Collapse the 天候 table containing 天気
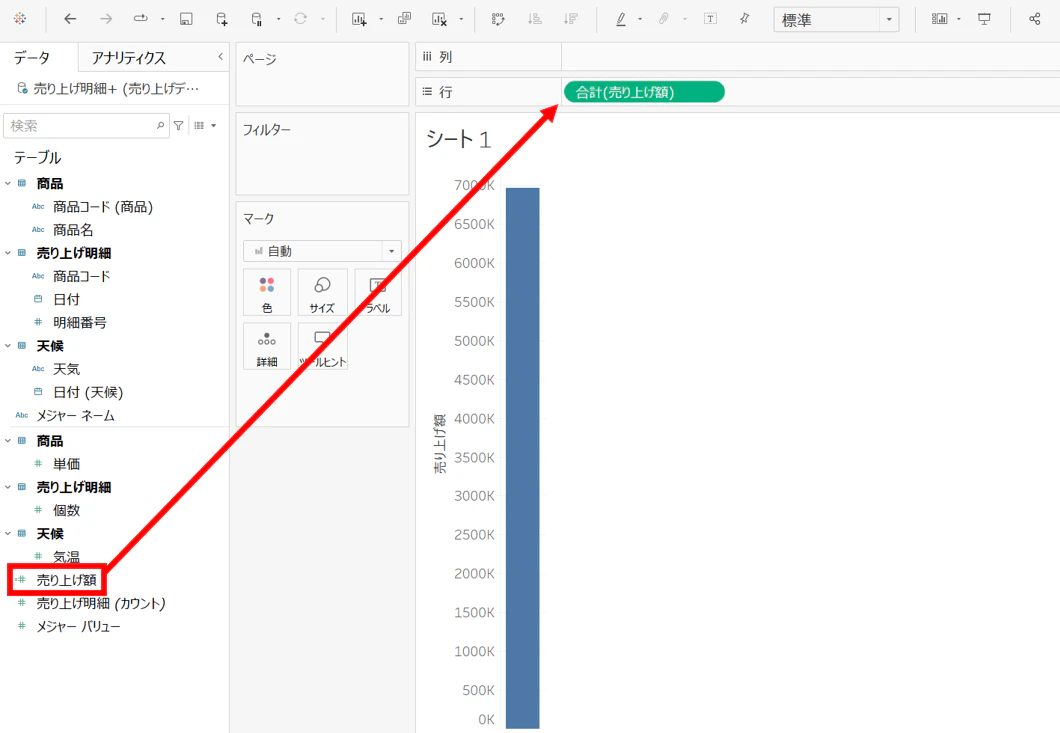 pos(7,346)
